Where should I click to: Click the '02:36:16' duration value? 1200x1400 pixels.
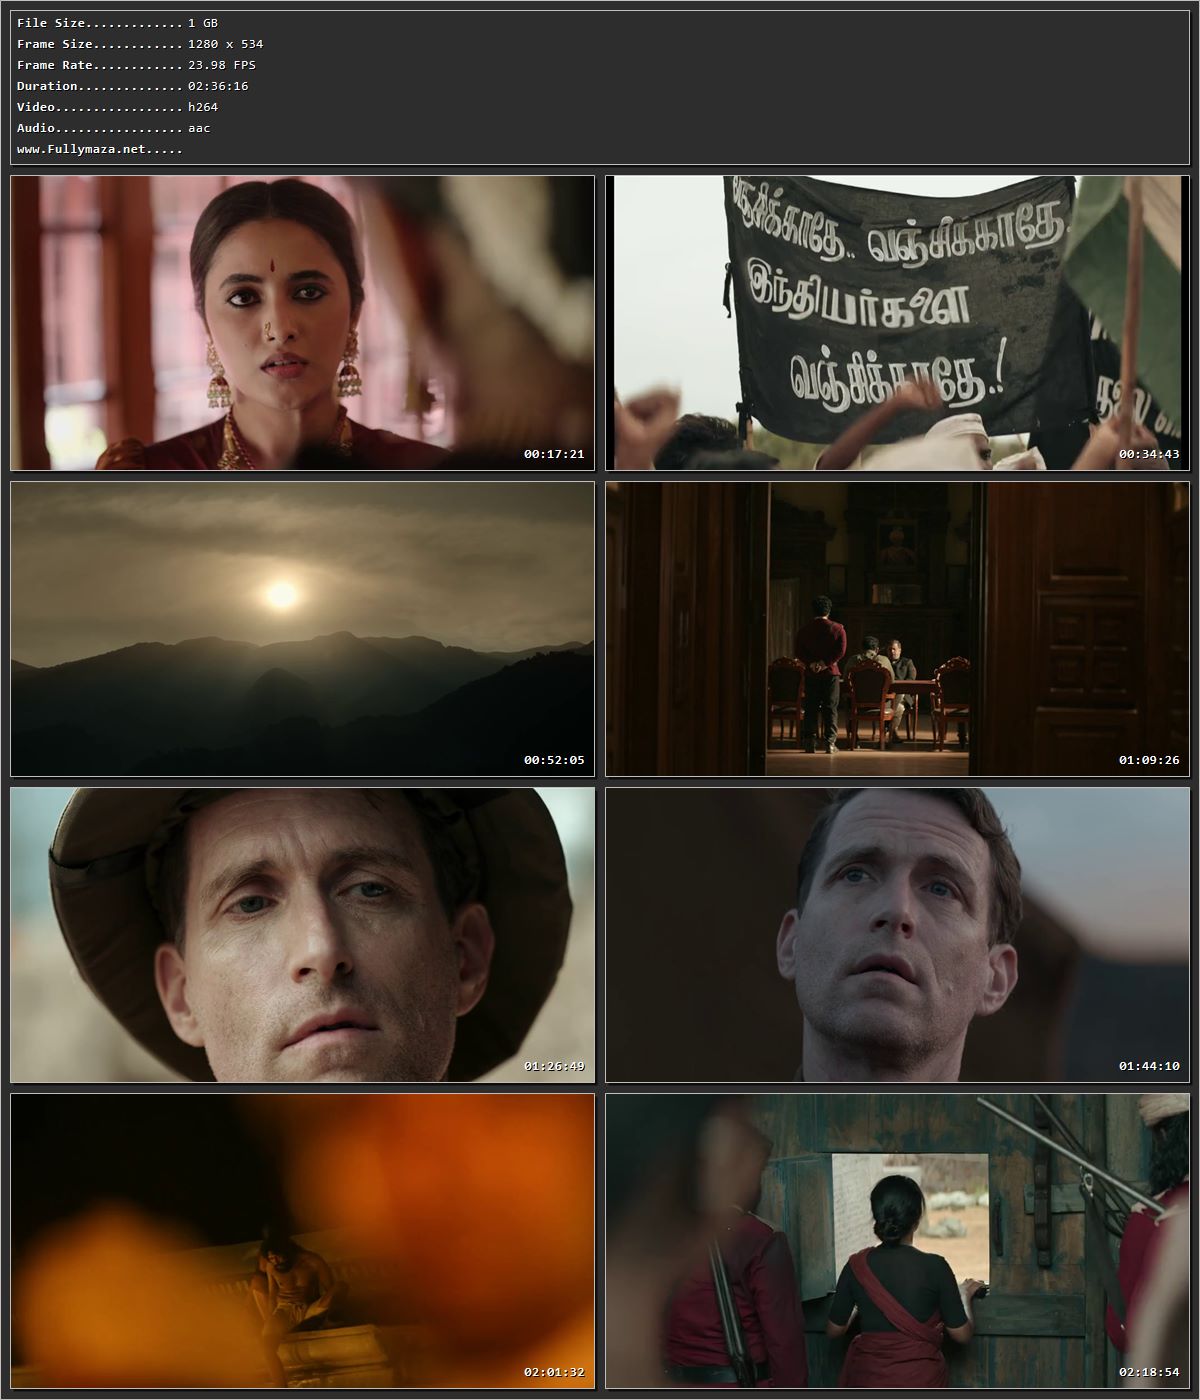tap(218, 86)
